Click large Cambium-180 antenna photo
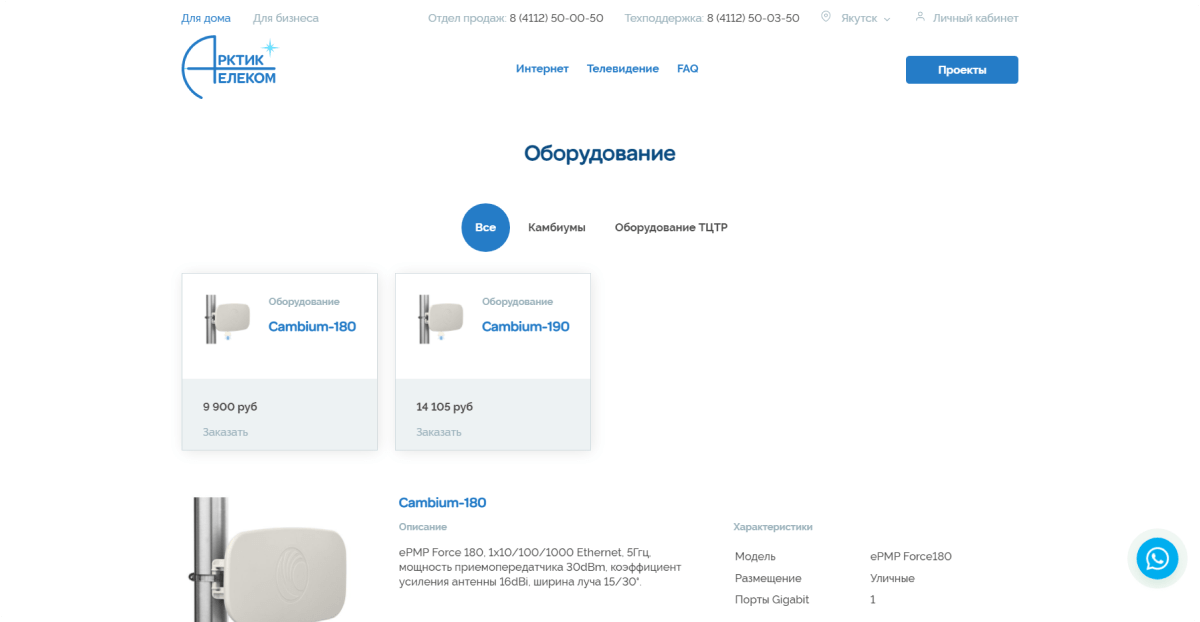Image resolution: width=1200 pixels, height=622 pixels. pyautogui.click(x=270, y=560)
